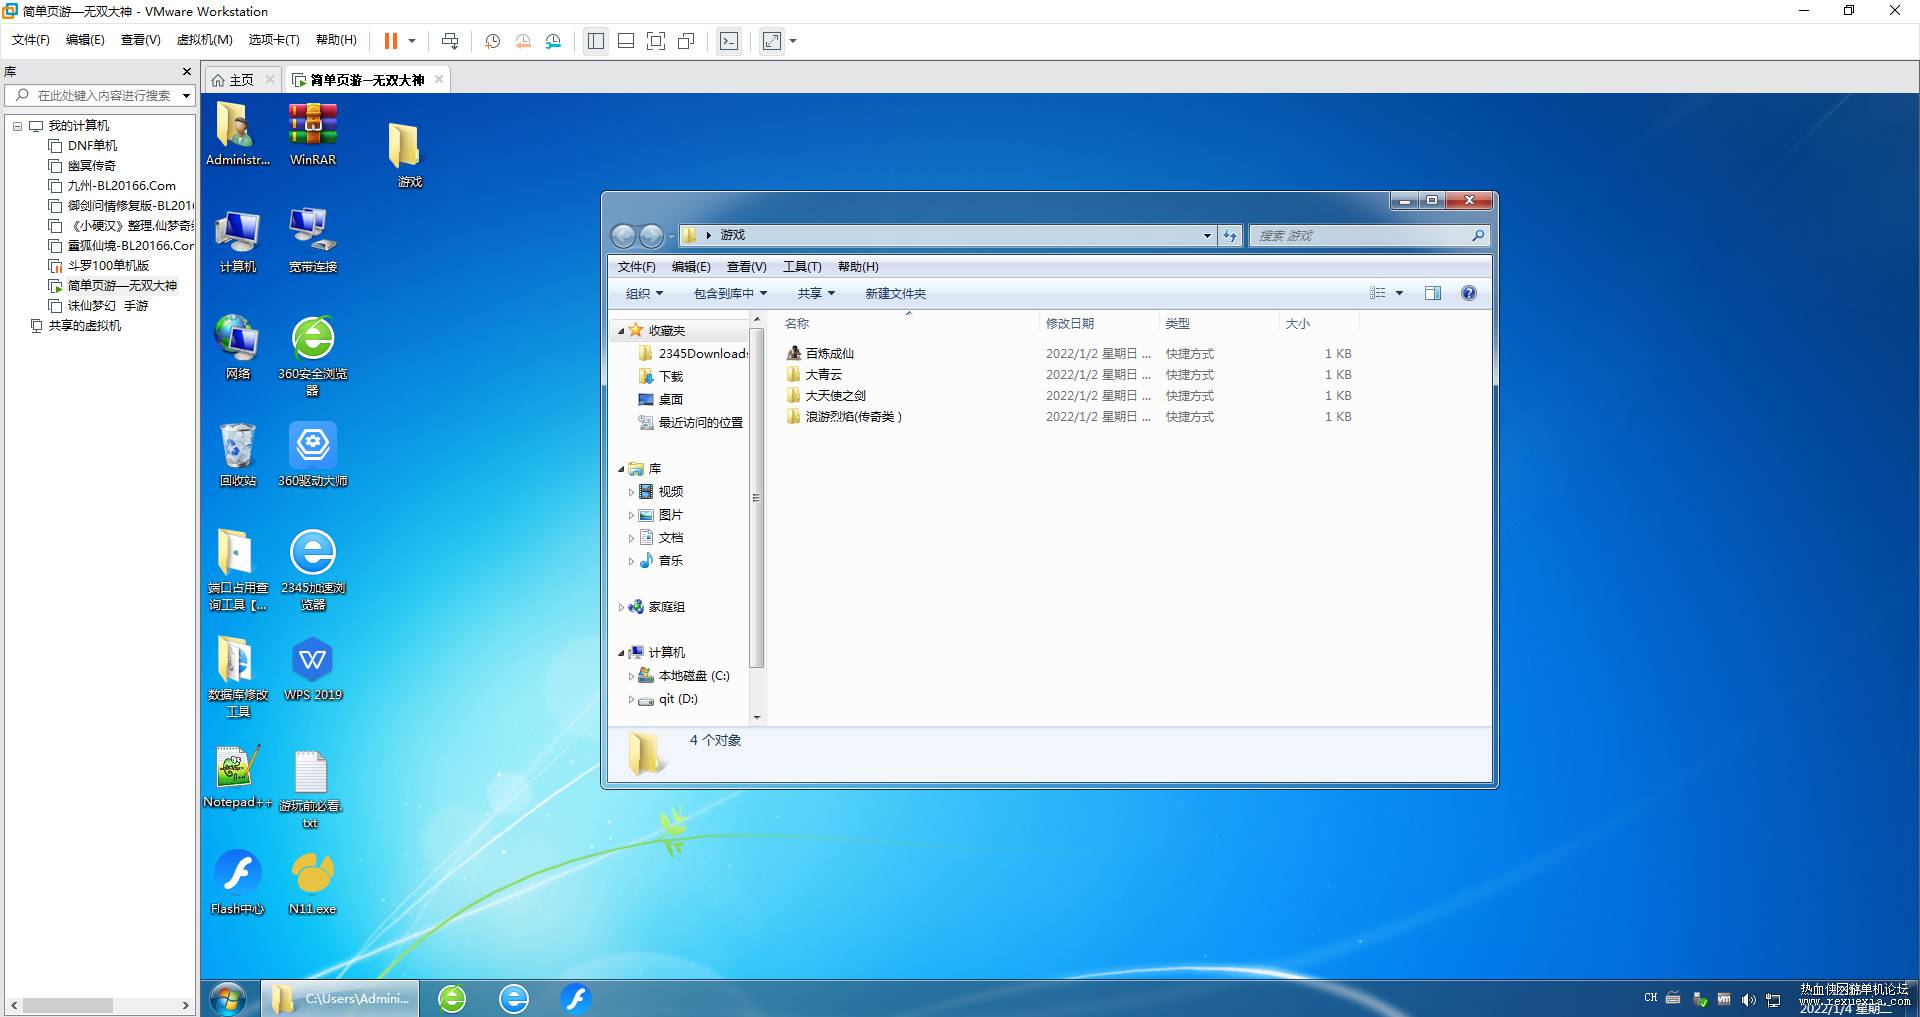Image resolution: width=1920 pixels, height=1017 pixels.
Task: Expand the 家庭组 node in Explorer
Action: [621, 607]
